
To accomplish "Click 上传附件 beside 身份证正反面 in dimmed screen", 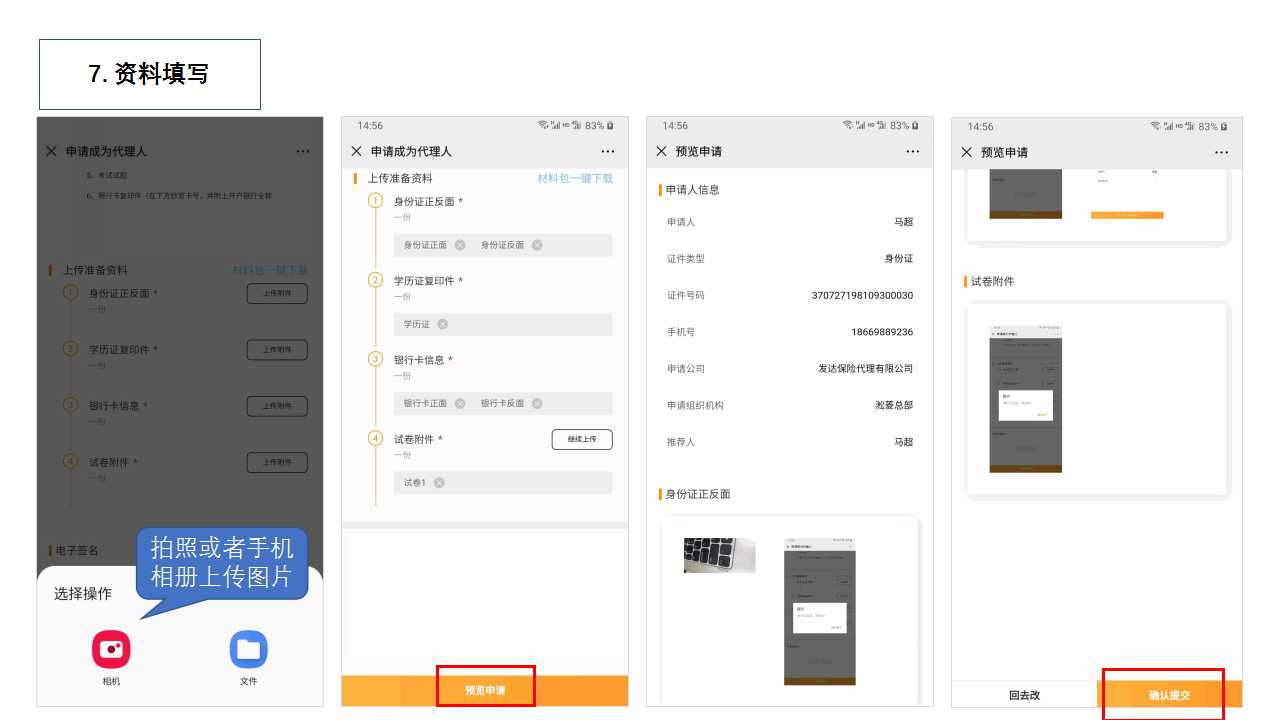I will (x=277, y=293).
